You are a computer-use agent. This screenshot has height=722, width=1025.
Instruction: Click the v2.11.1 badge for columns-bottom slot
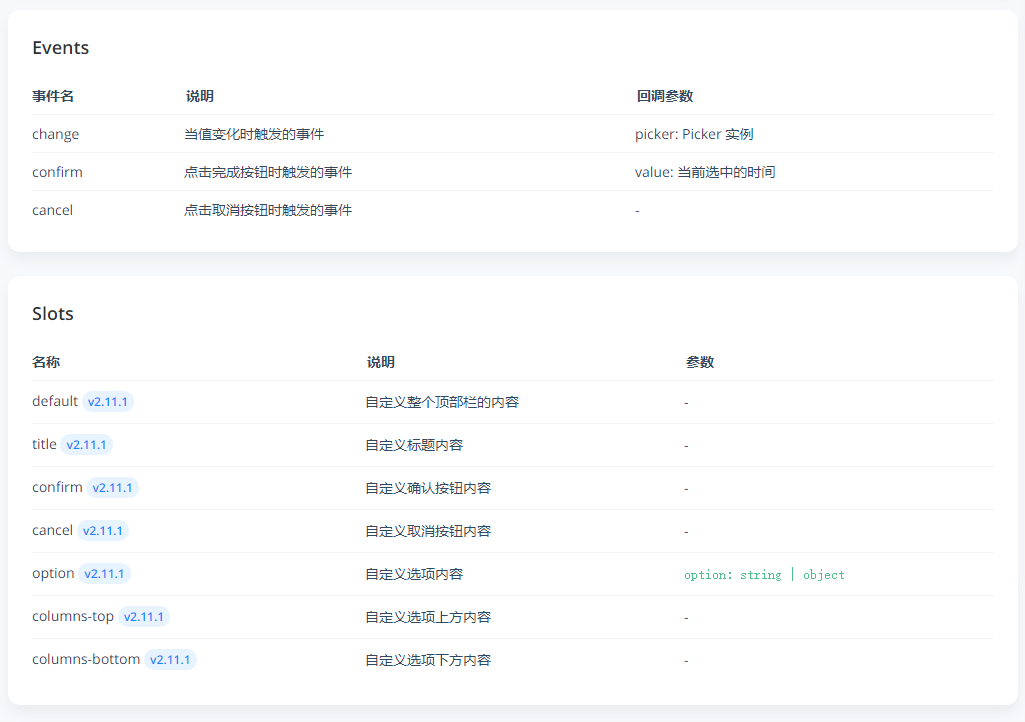point(170,659)
